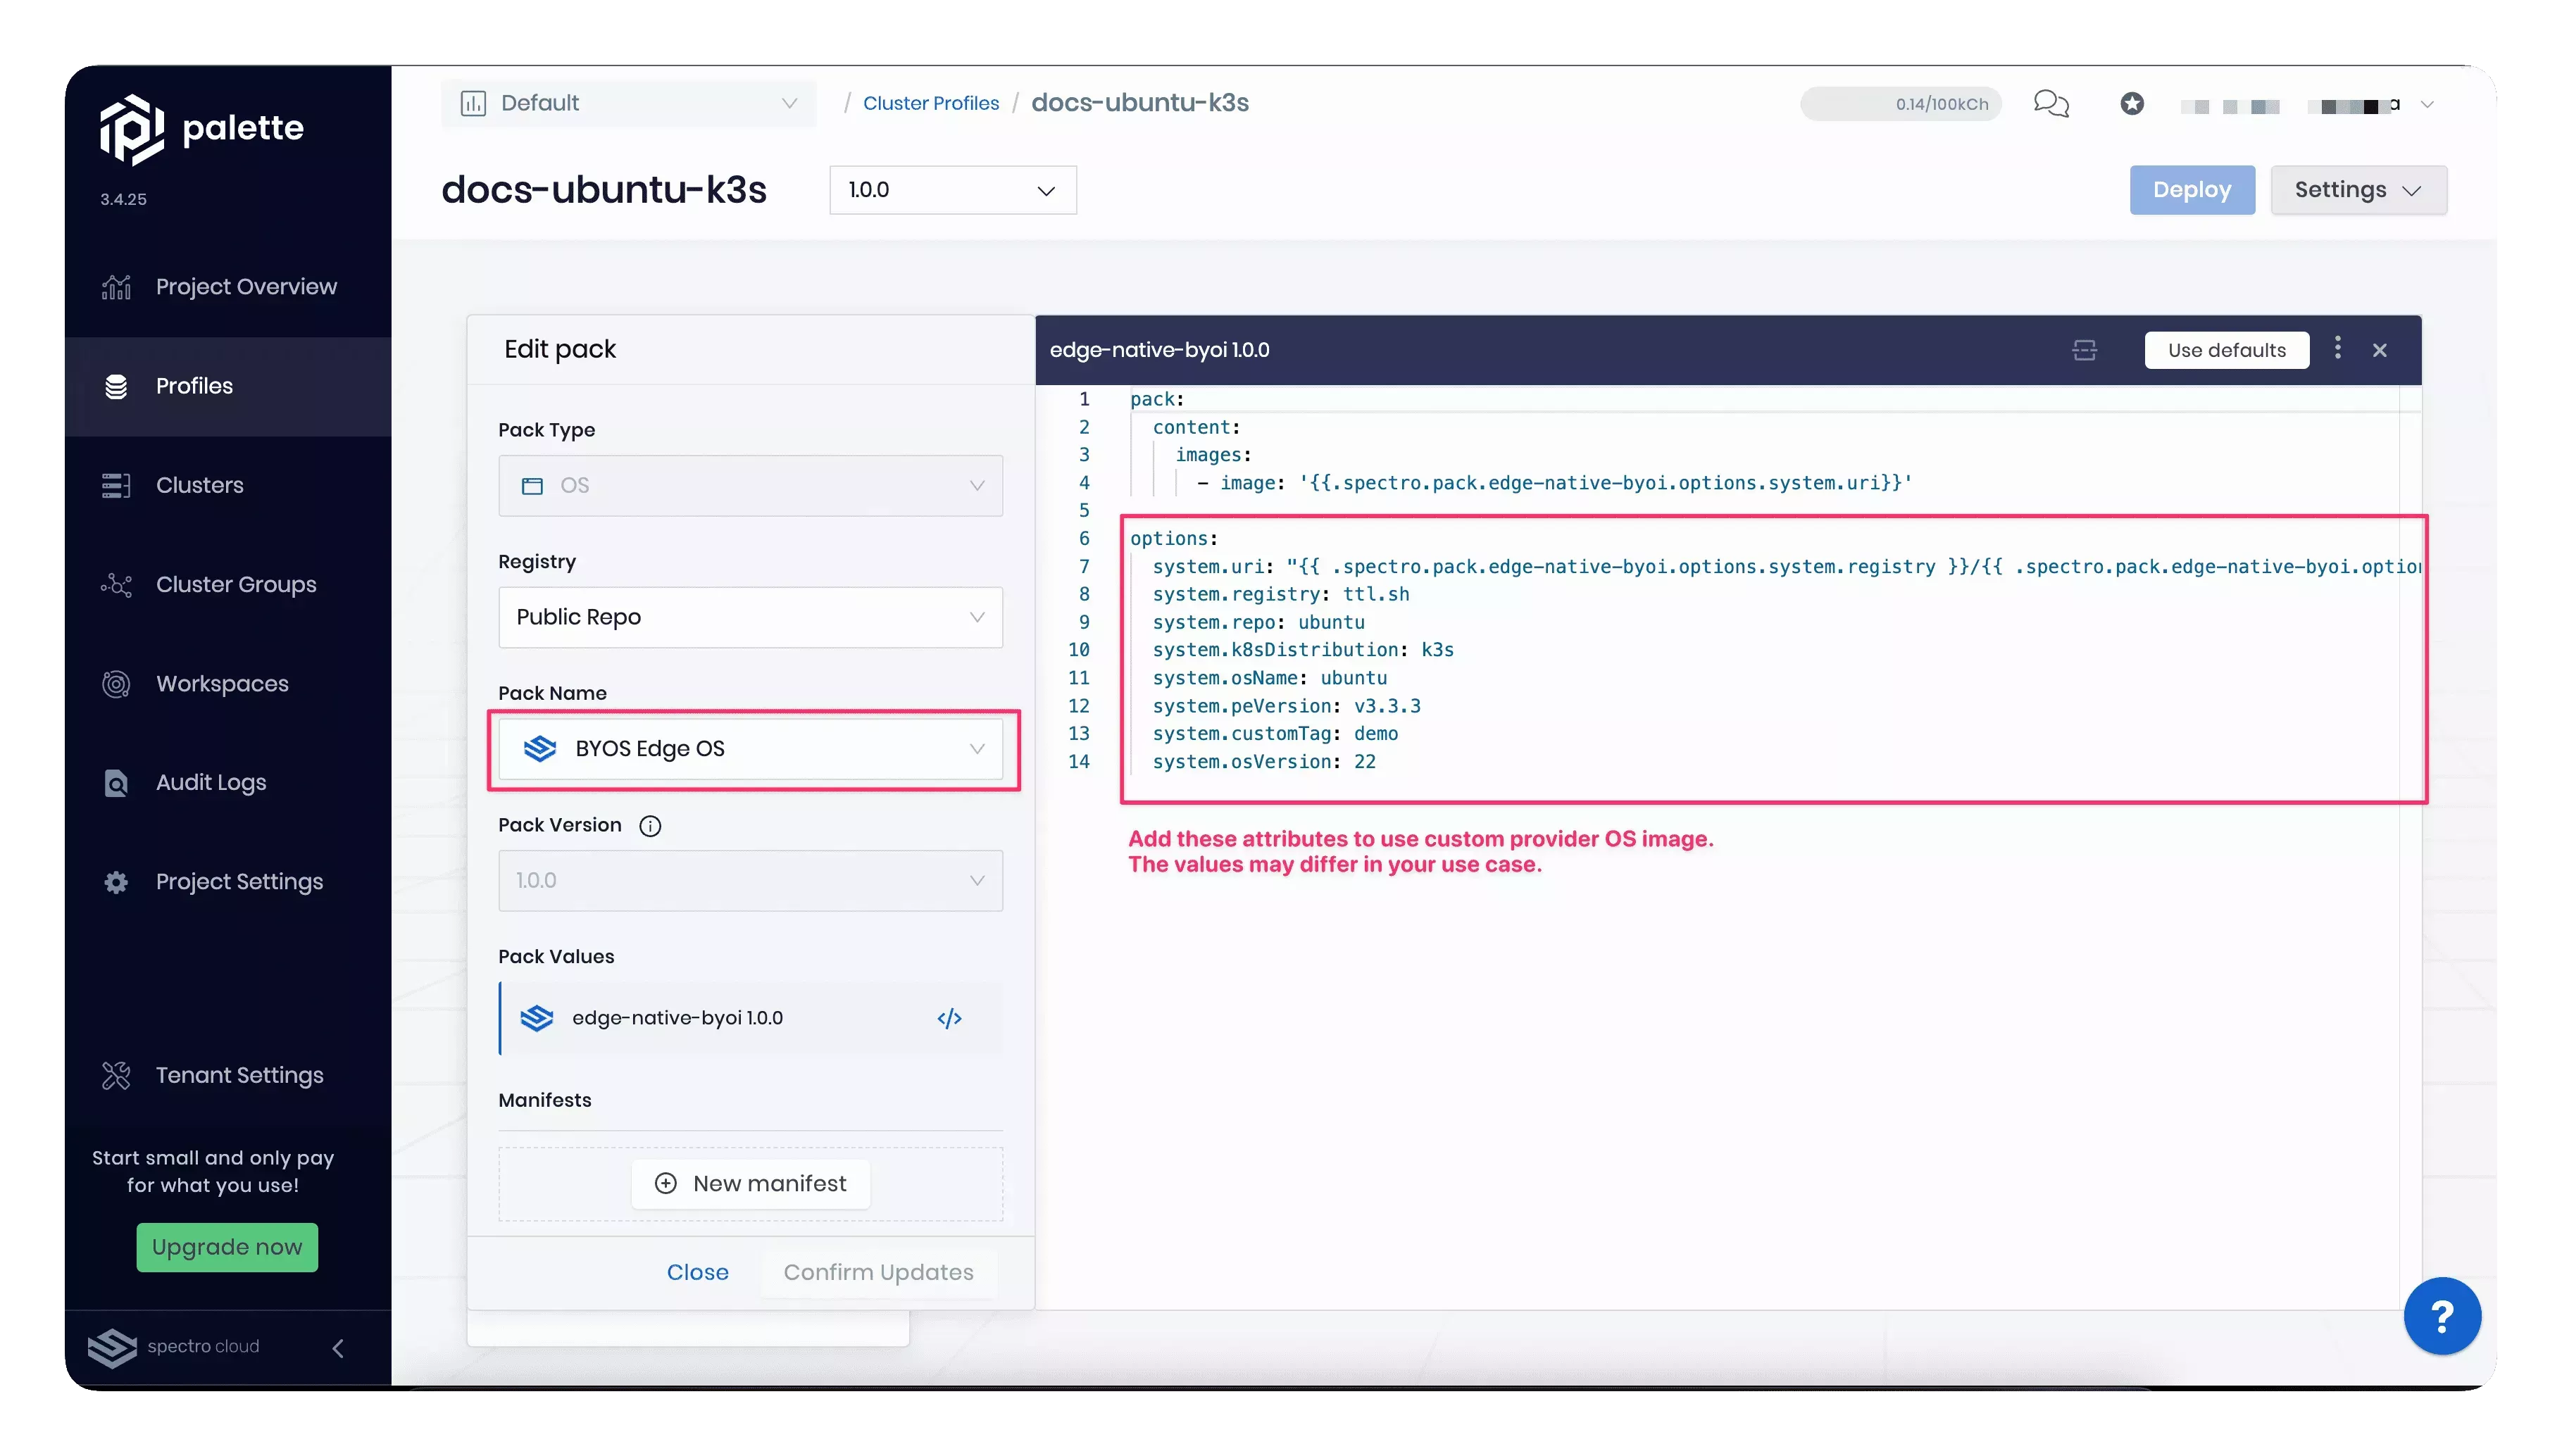Click line 9 system.repo: ubuntu
The height and width of the screenshot is (1456, 2562).
click(1258, 622)
